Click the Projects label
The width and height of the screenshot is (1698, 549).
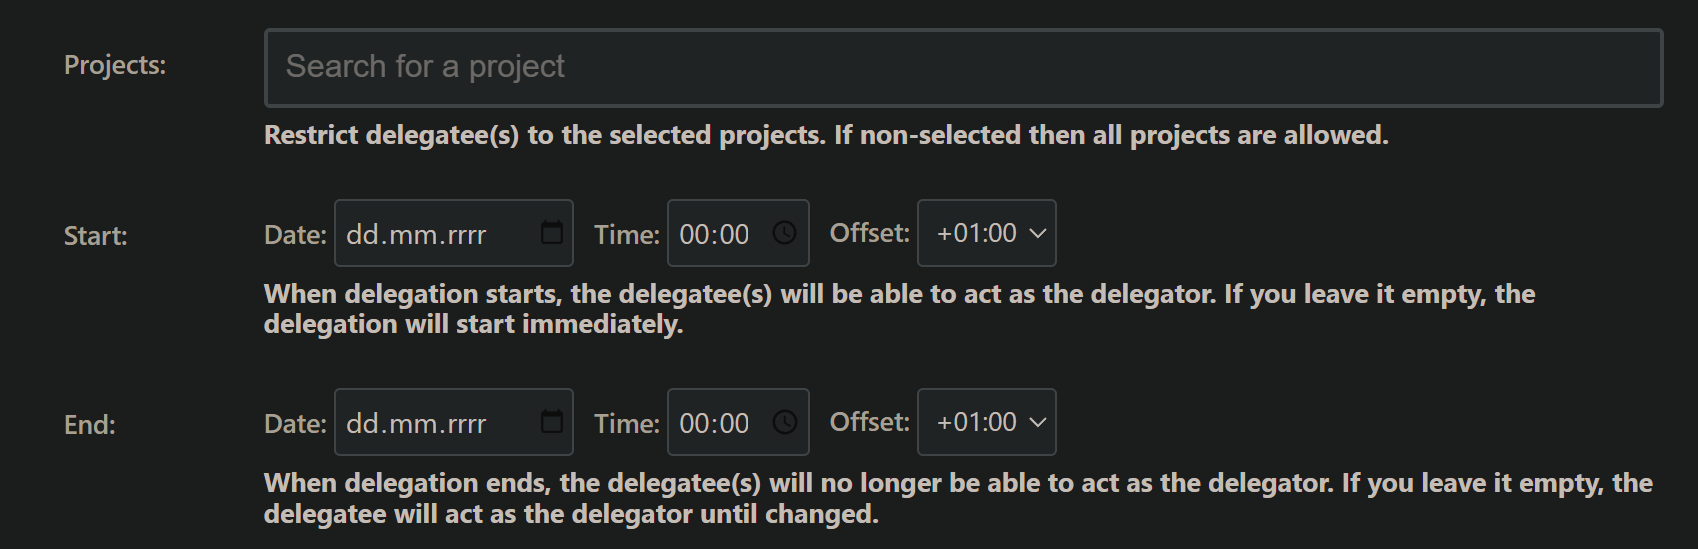[115, 65]
